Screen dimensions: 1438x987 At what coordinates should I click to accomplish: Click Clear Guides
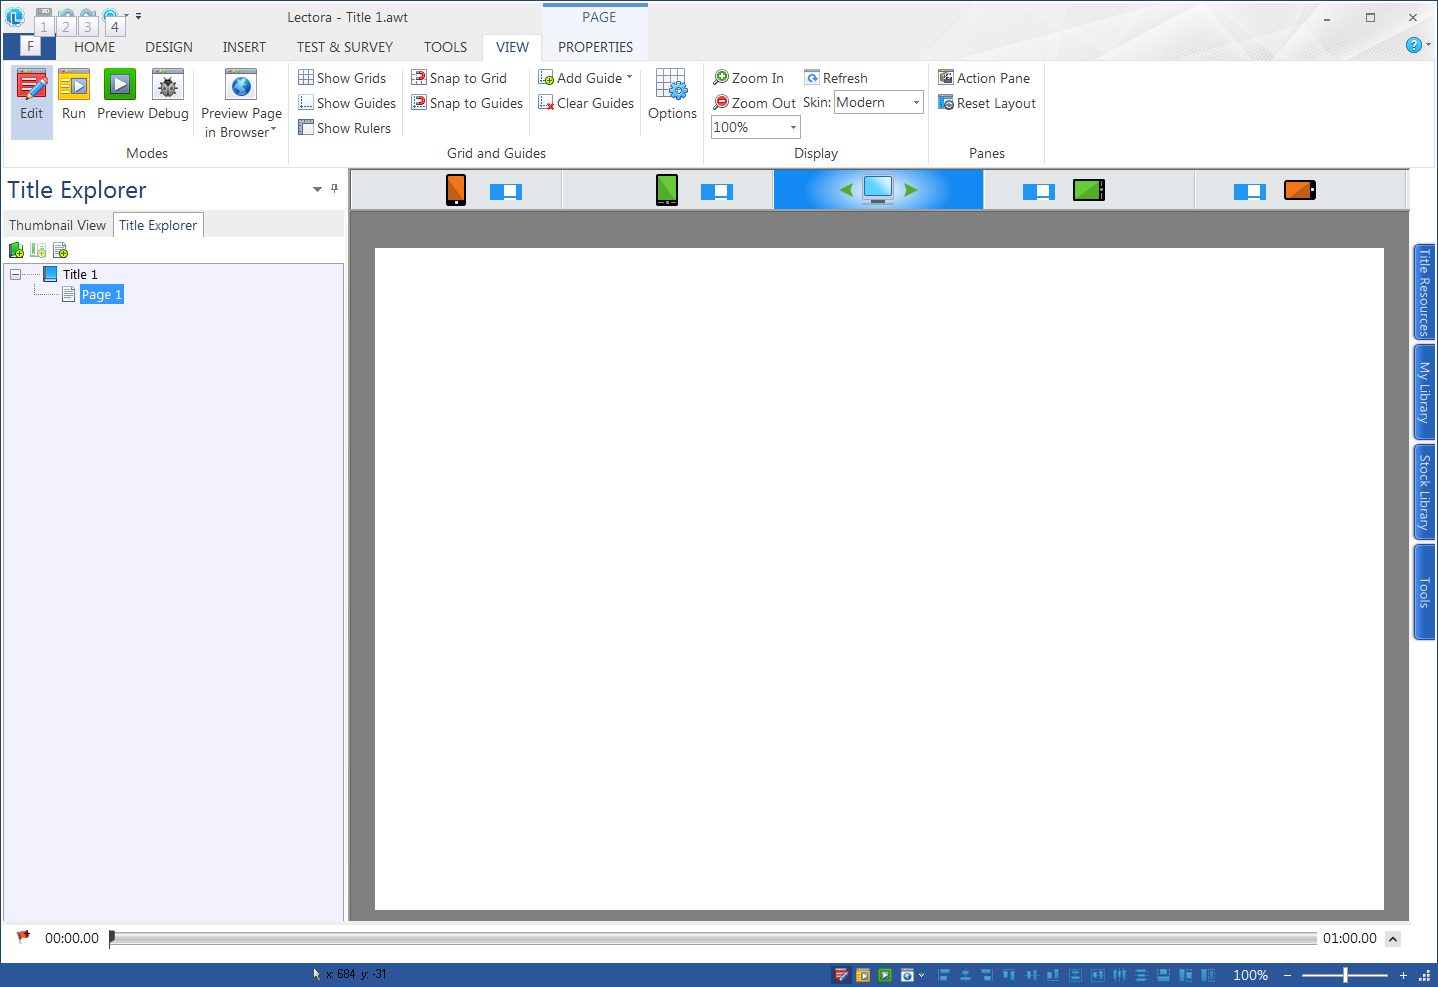tap(586, 103)
